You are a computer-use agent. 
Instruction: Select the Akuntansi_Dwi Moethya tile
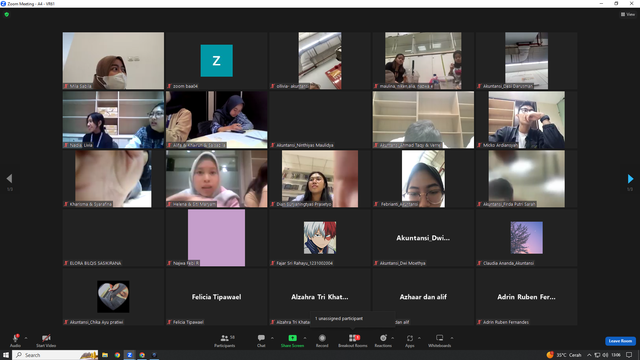tap(423, 238)
